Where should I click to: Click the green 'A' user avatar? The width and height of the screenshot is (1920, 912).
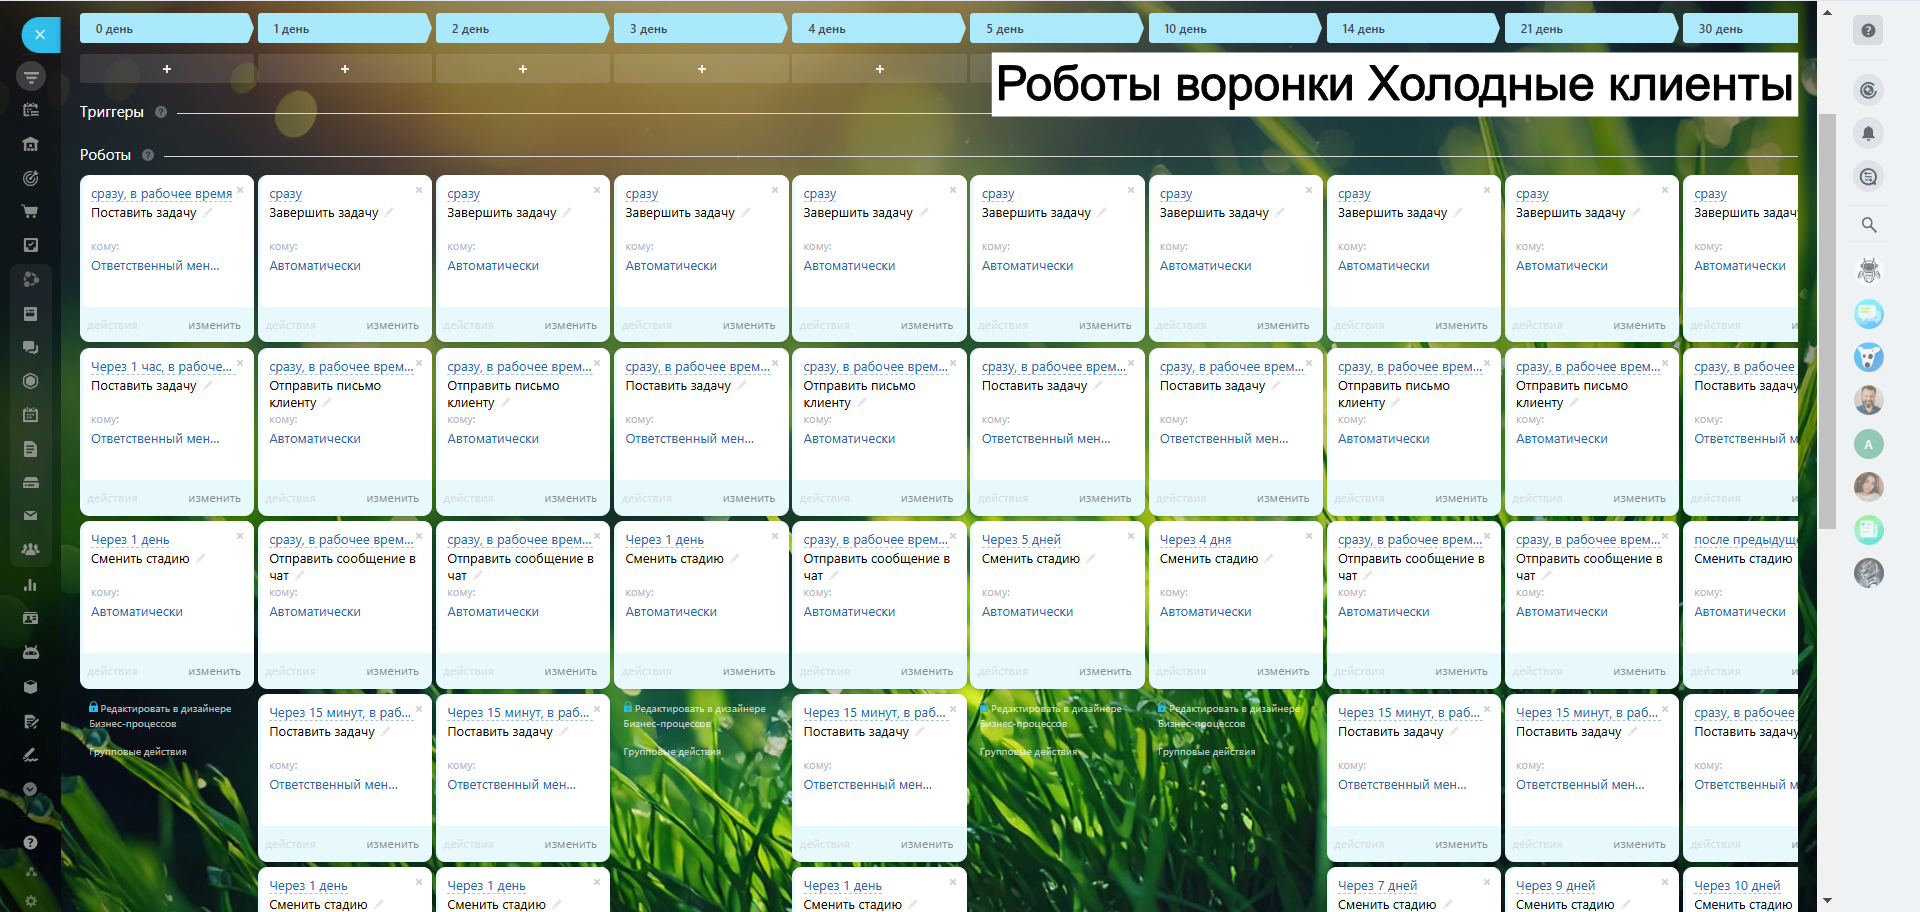pos(1868,444)
